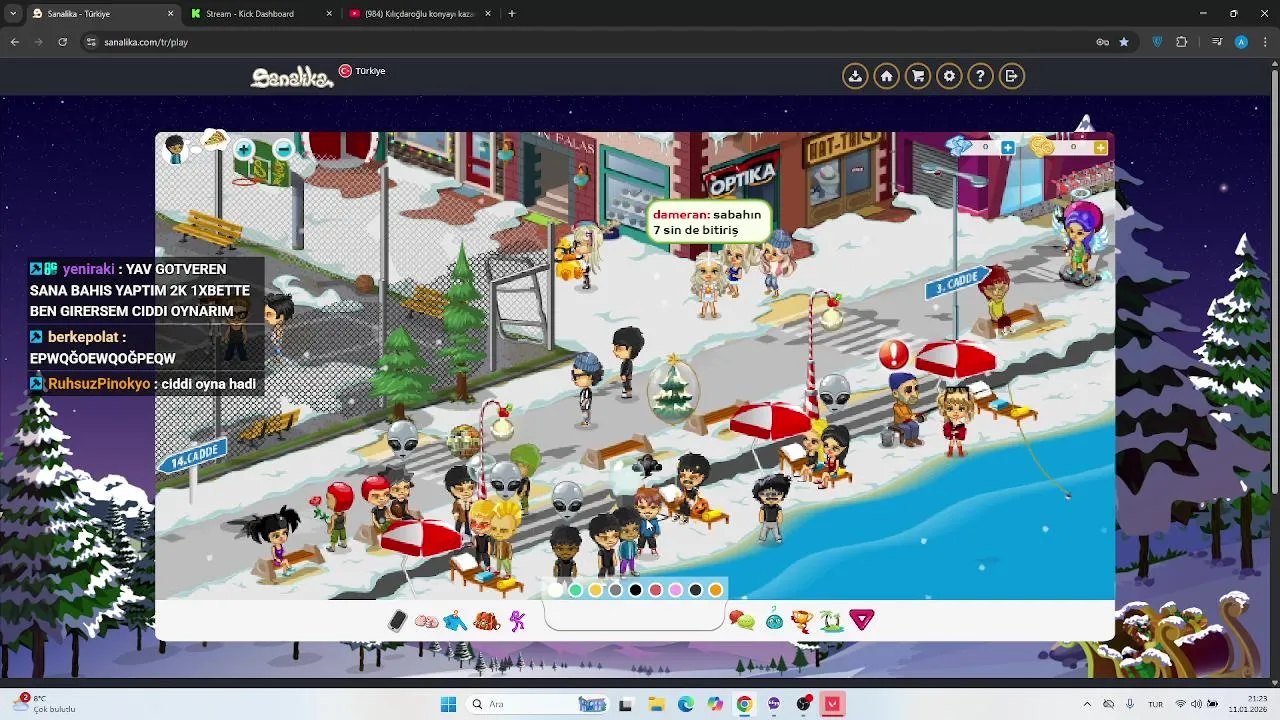
Task: Click the 14. CADDE street sign
Action: pos(192,456)
